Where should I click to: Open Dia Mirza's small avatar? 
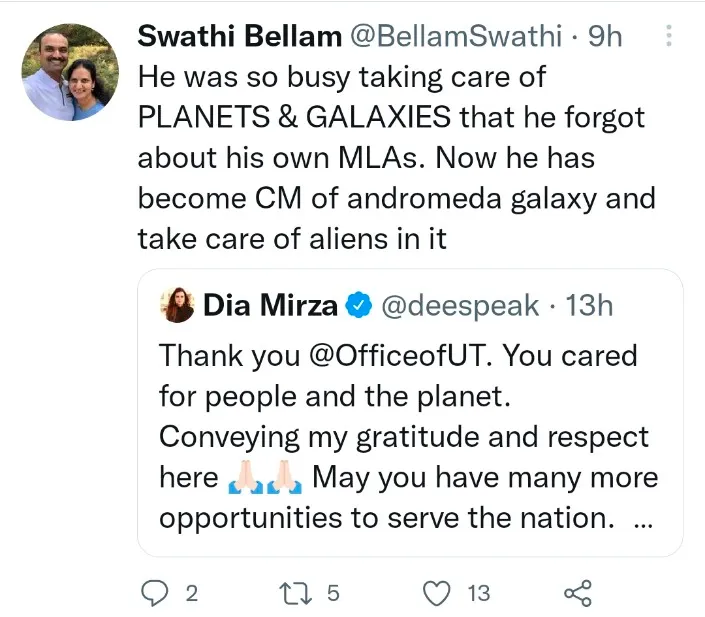pos(177,305)
